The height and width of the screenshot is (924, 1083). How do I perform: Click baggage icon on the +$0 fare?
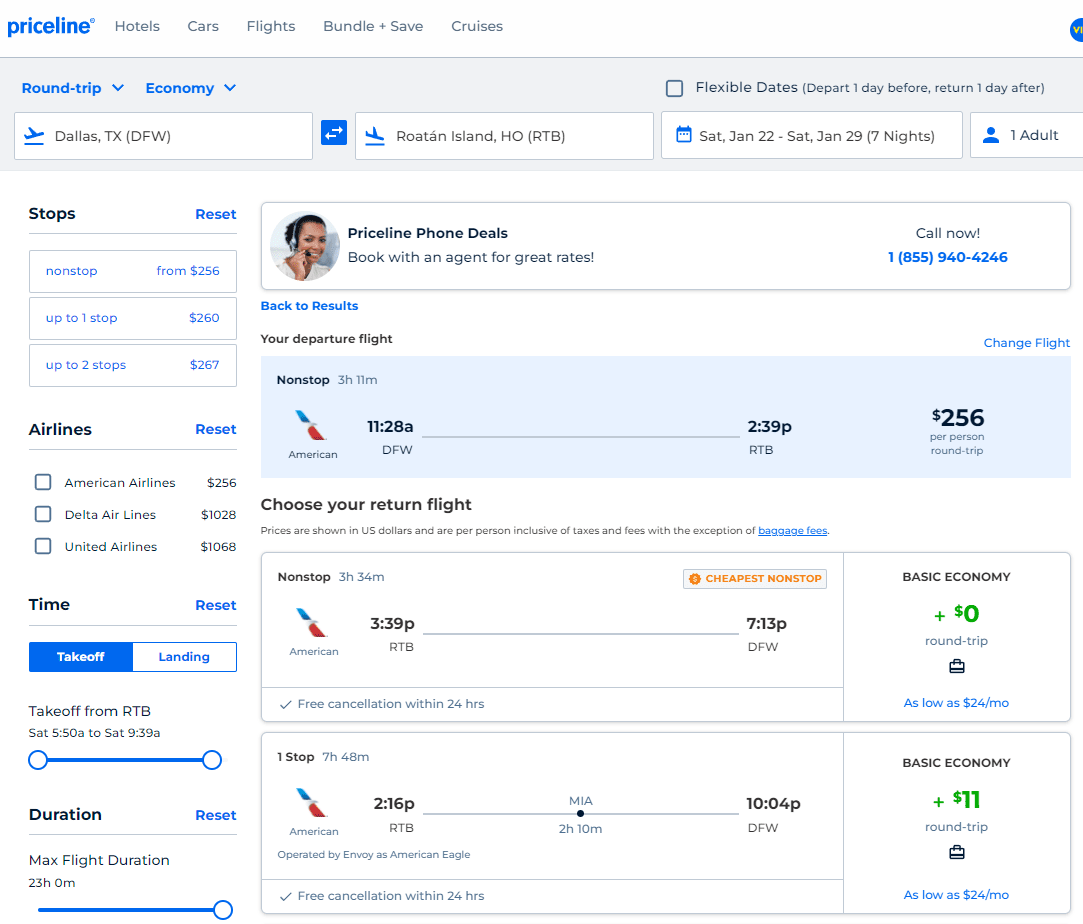[x=957, y=666]
